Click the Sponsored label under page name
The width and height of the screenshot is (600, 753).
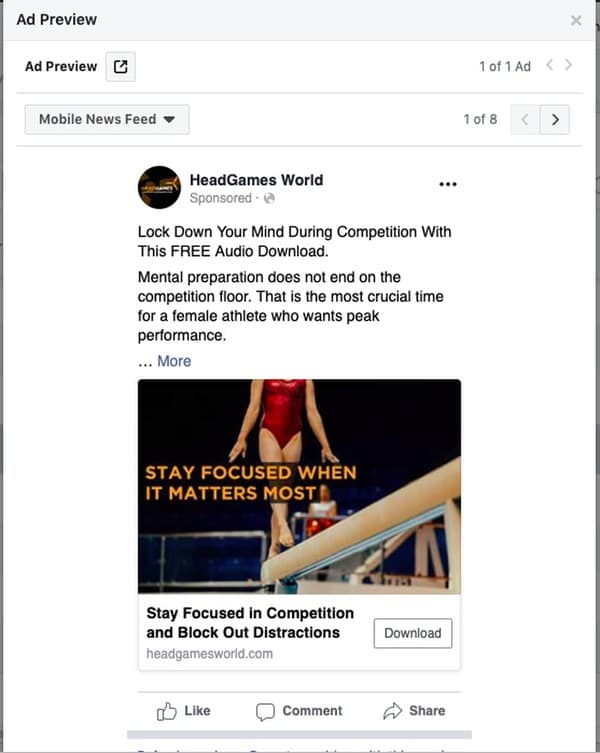pyautogui.click(x=220, y=199)
